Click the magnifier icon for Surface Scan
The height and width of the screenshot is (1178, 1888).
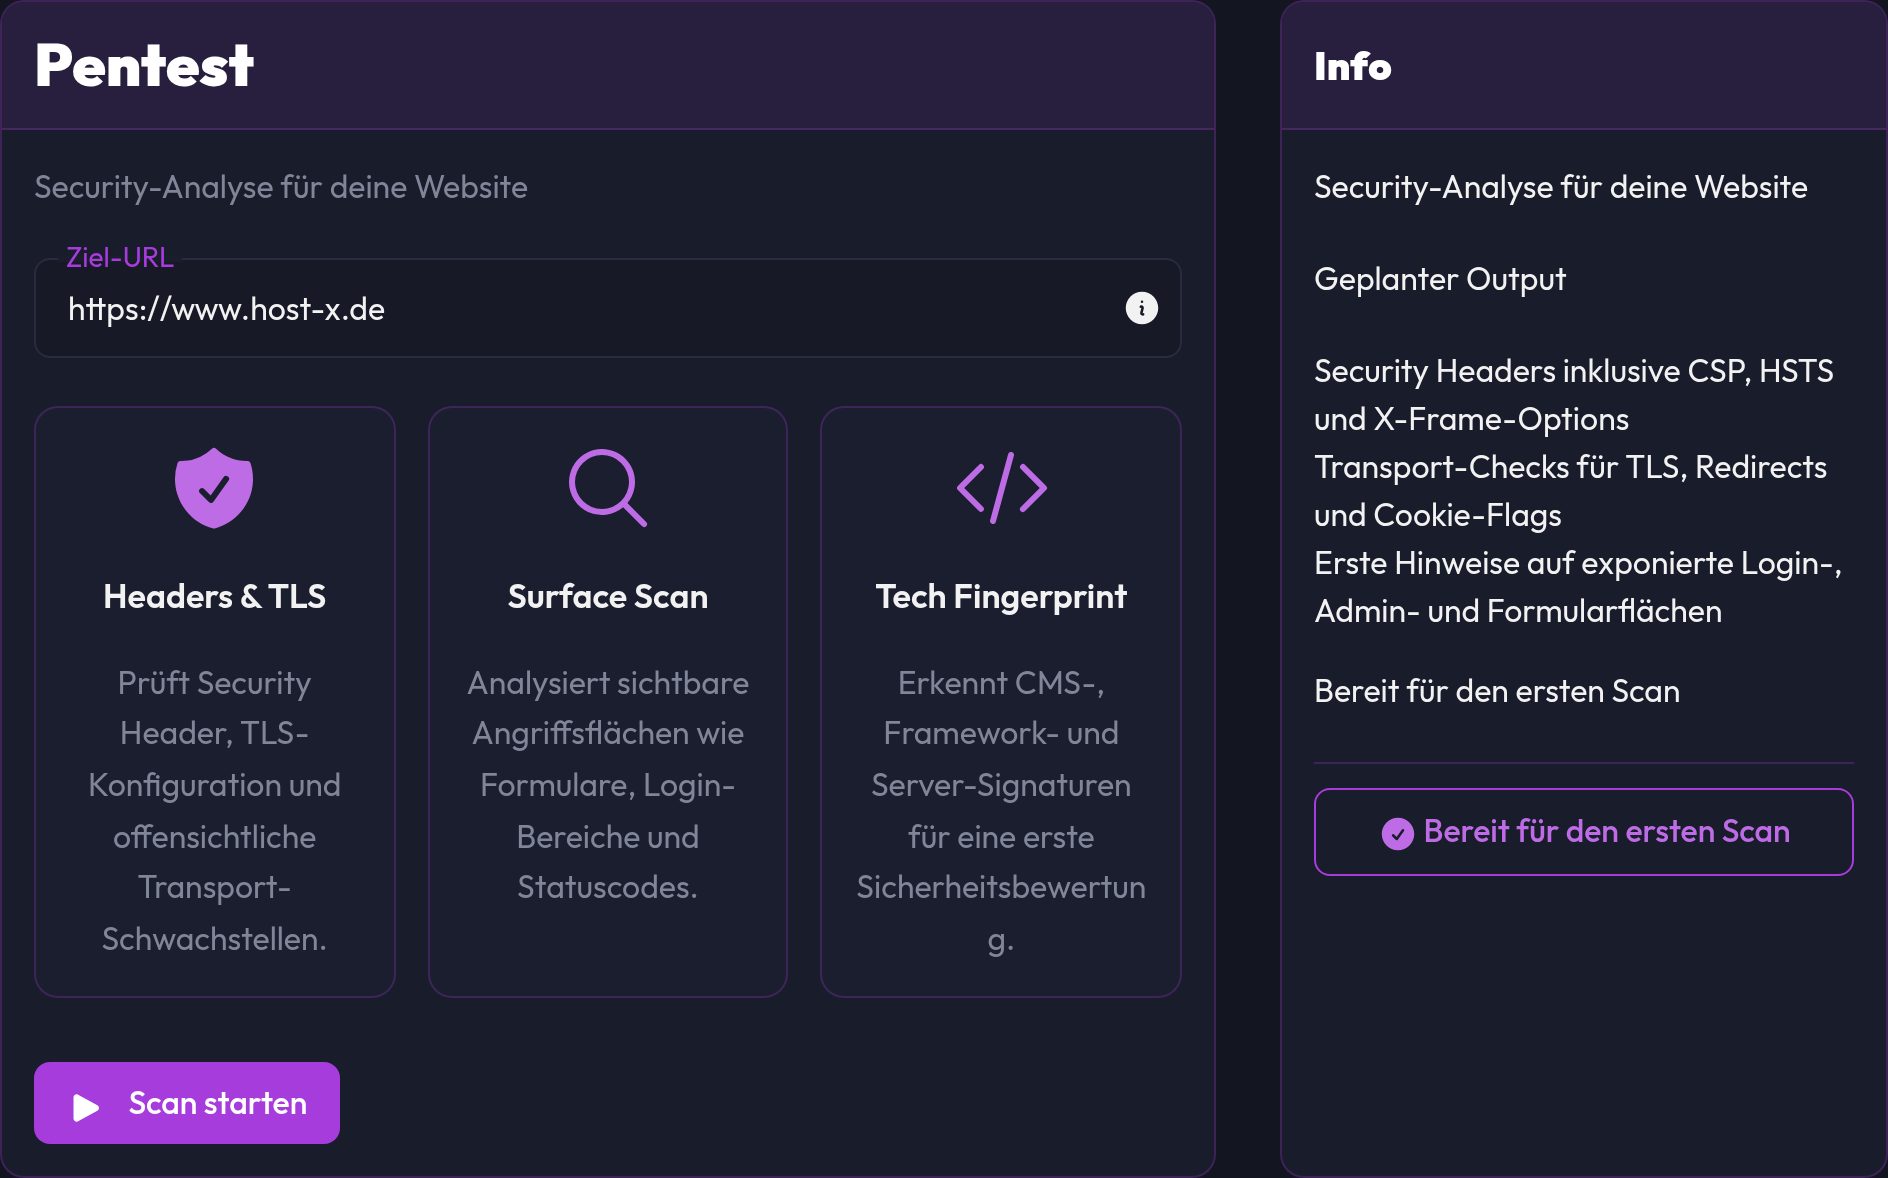(608, 488)
